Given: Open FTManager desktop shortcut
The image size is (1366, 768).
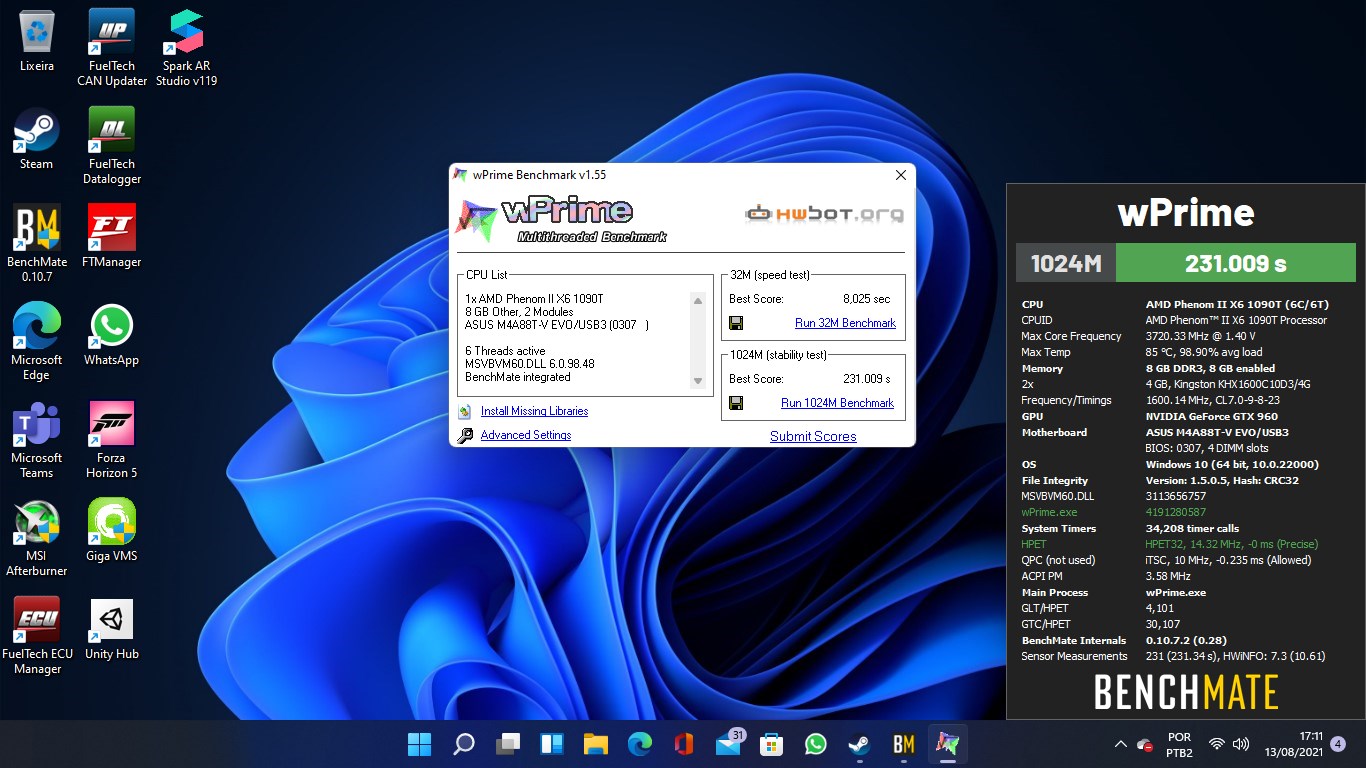Looking at the screenshot, I should point(112,237).
